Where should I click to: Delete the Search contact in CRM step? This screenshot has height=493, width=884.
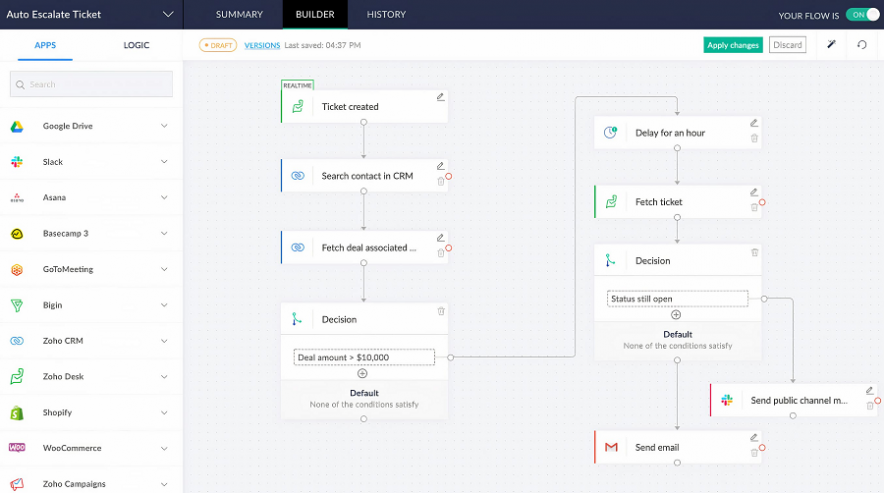pyautogui.click(x=441, y=182)
